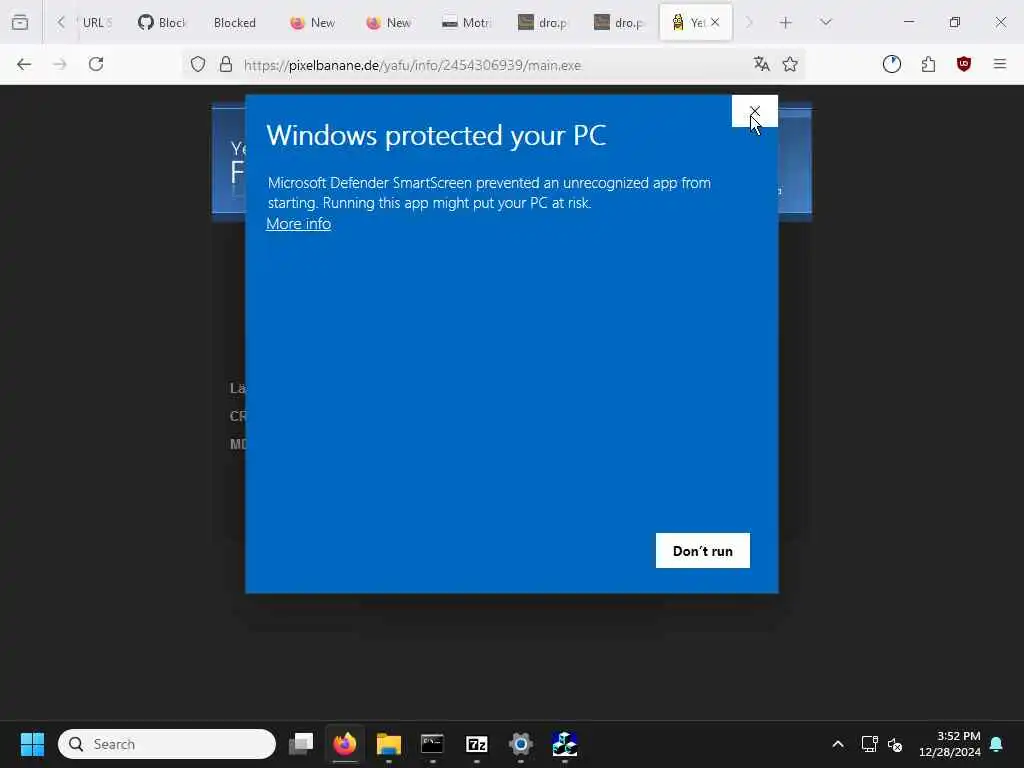Open Firefox View icon
This screenshot has width=1024, height=768.
(x=20, y=22)
